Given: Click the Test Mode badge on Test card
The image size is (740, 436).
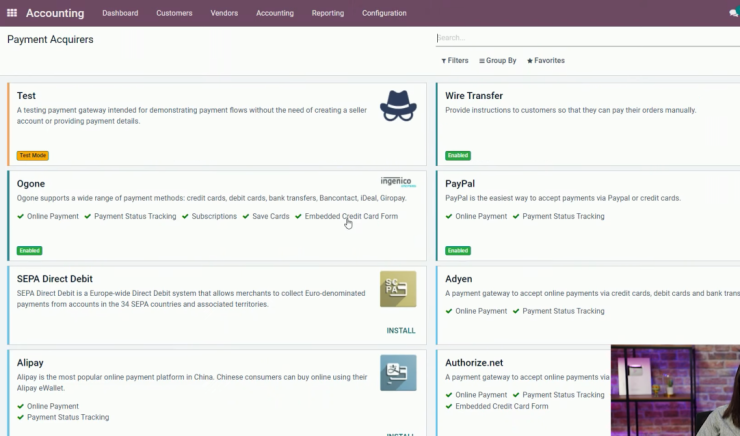Looking at the screenshot, I should [x=33, y=155].
